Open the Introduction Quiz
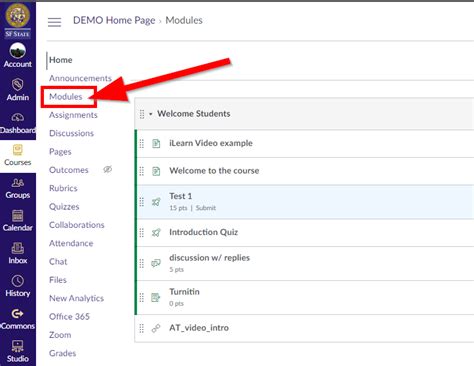Image resolution: width=474 pixels, height=366 pixels. (x=204, y=232)
